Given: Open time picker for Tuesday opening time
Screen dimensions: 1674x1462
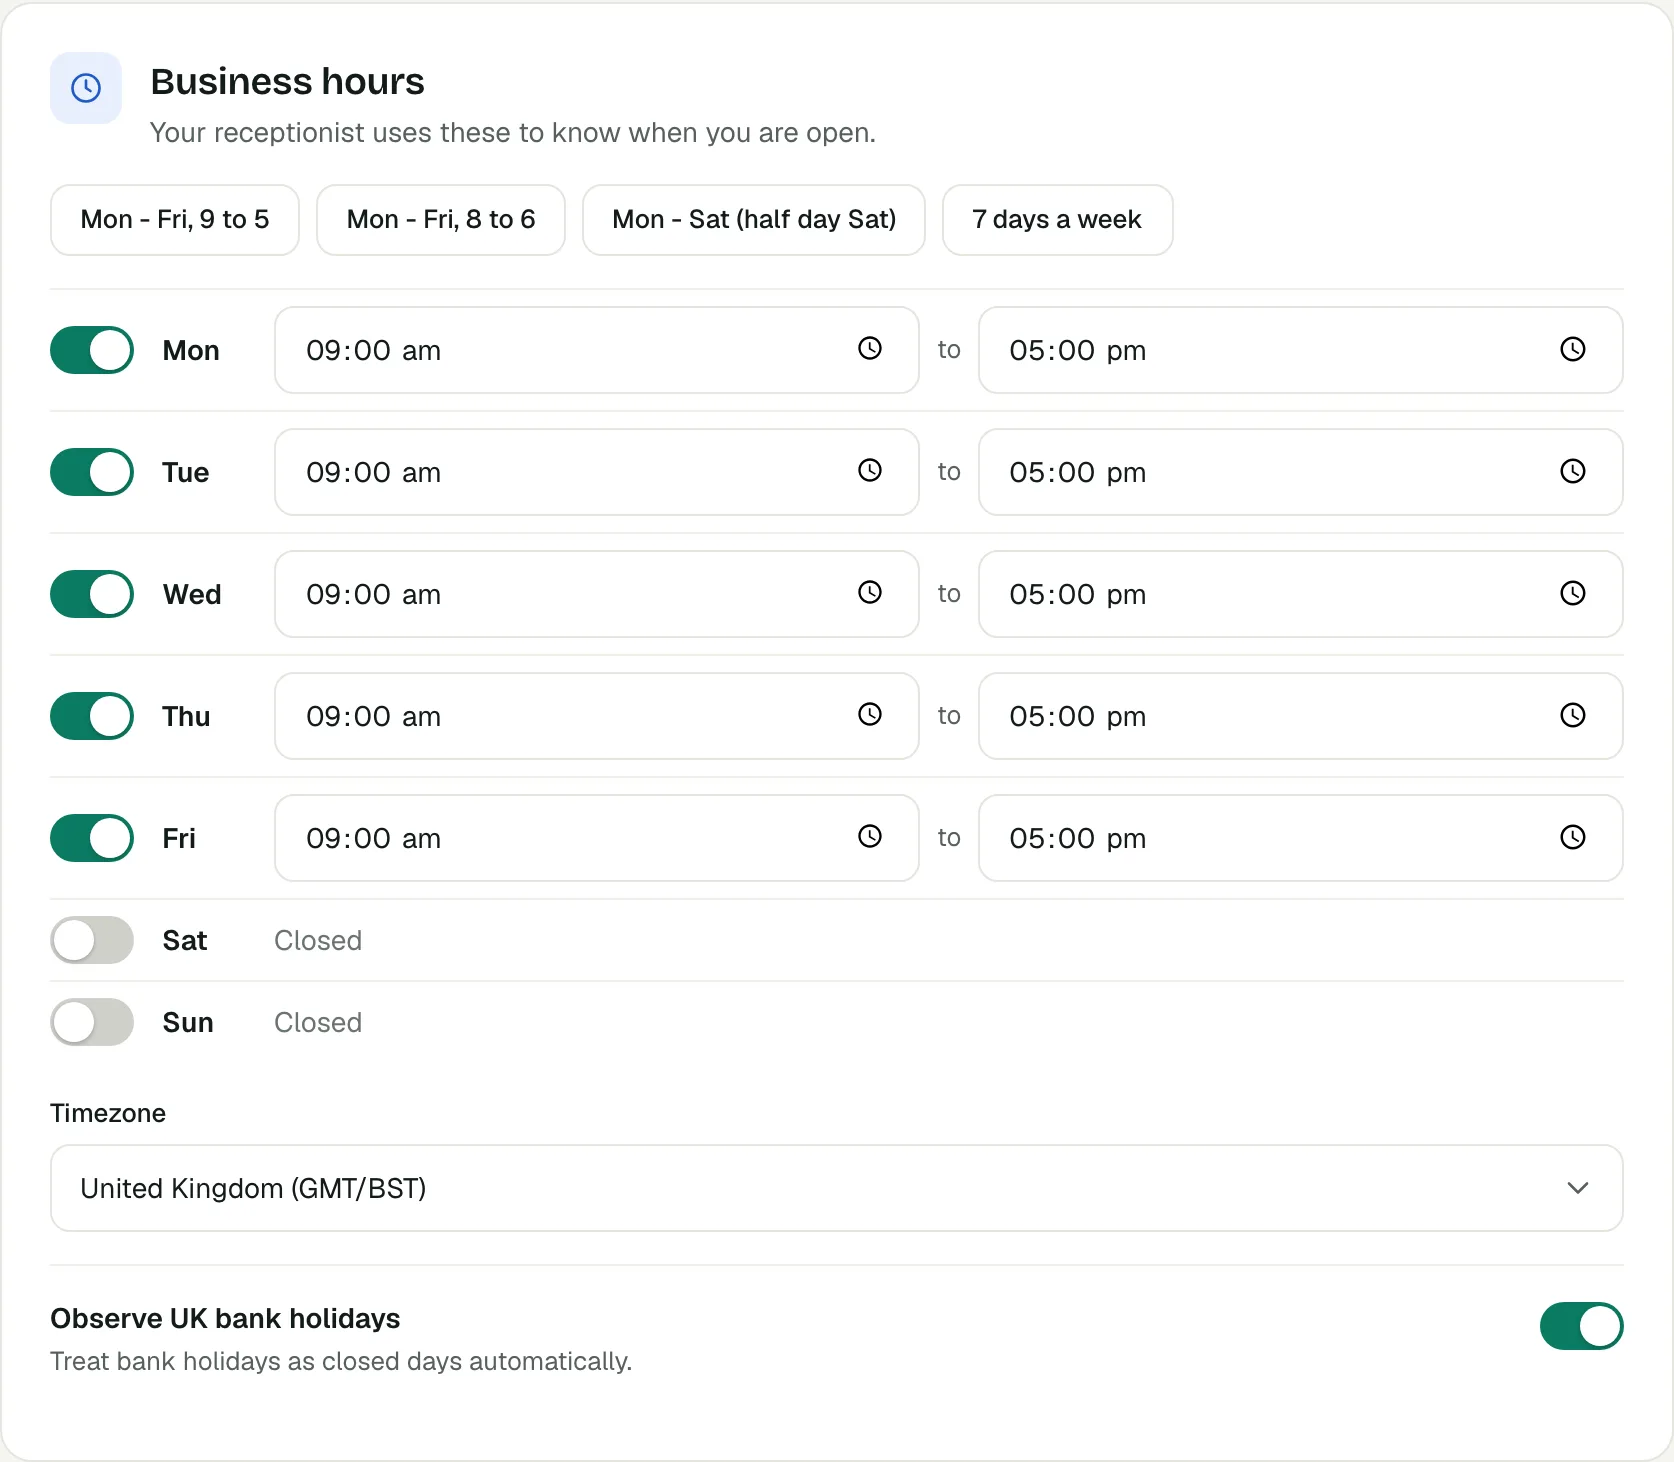Looking at the screenshot, I should click(870, 470).
